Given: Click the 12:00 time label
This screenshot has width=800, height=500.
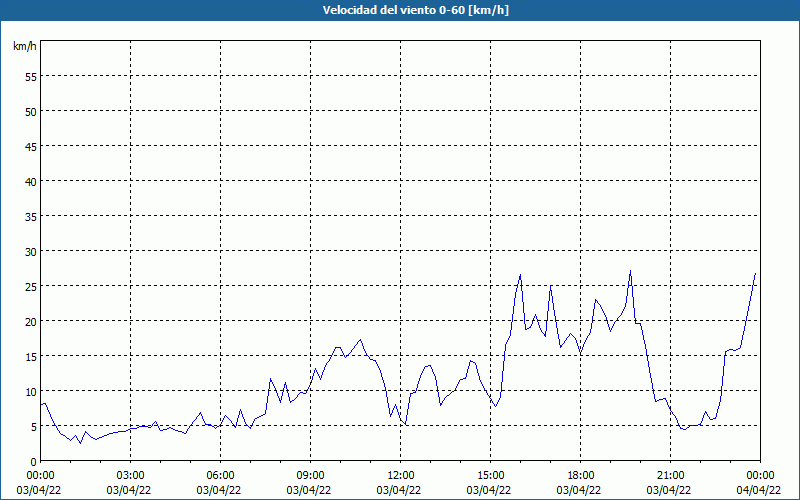Looking at the screenshot, I should point(401,476).
